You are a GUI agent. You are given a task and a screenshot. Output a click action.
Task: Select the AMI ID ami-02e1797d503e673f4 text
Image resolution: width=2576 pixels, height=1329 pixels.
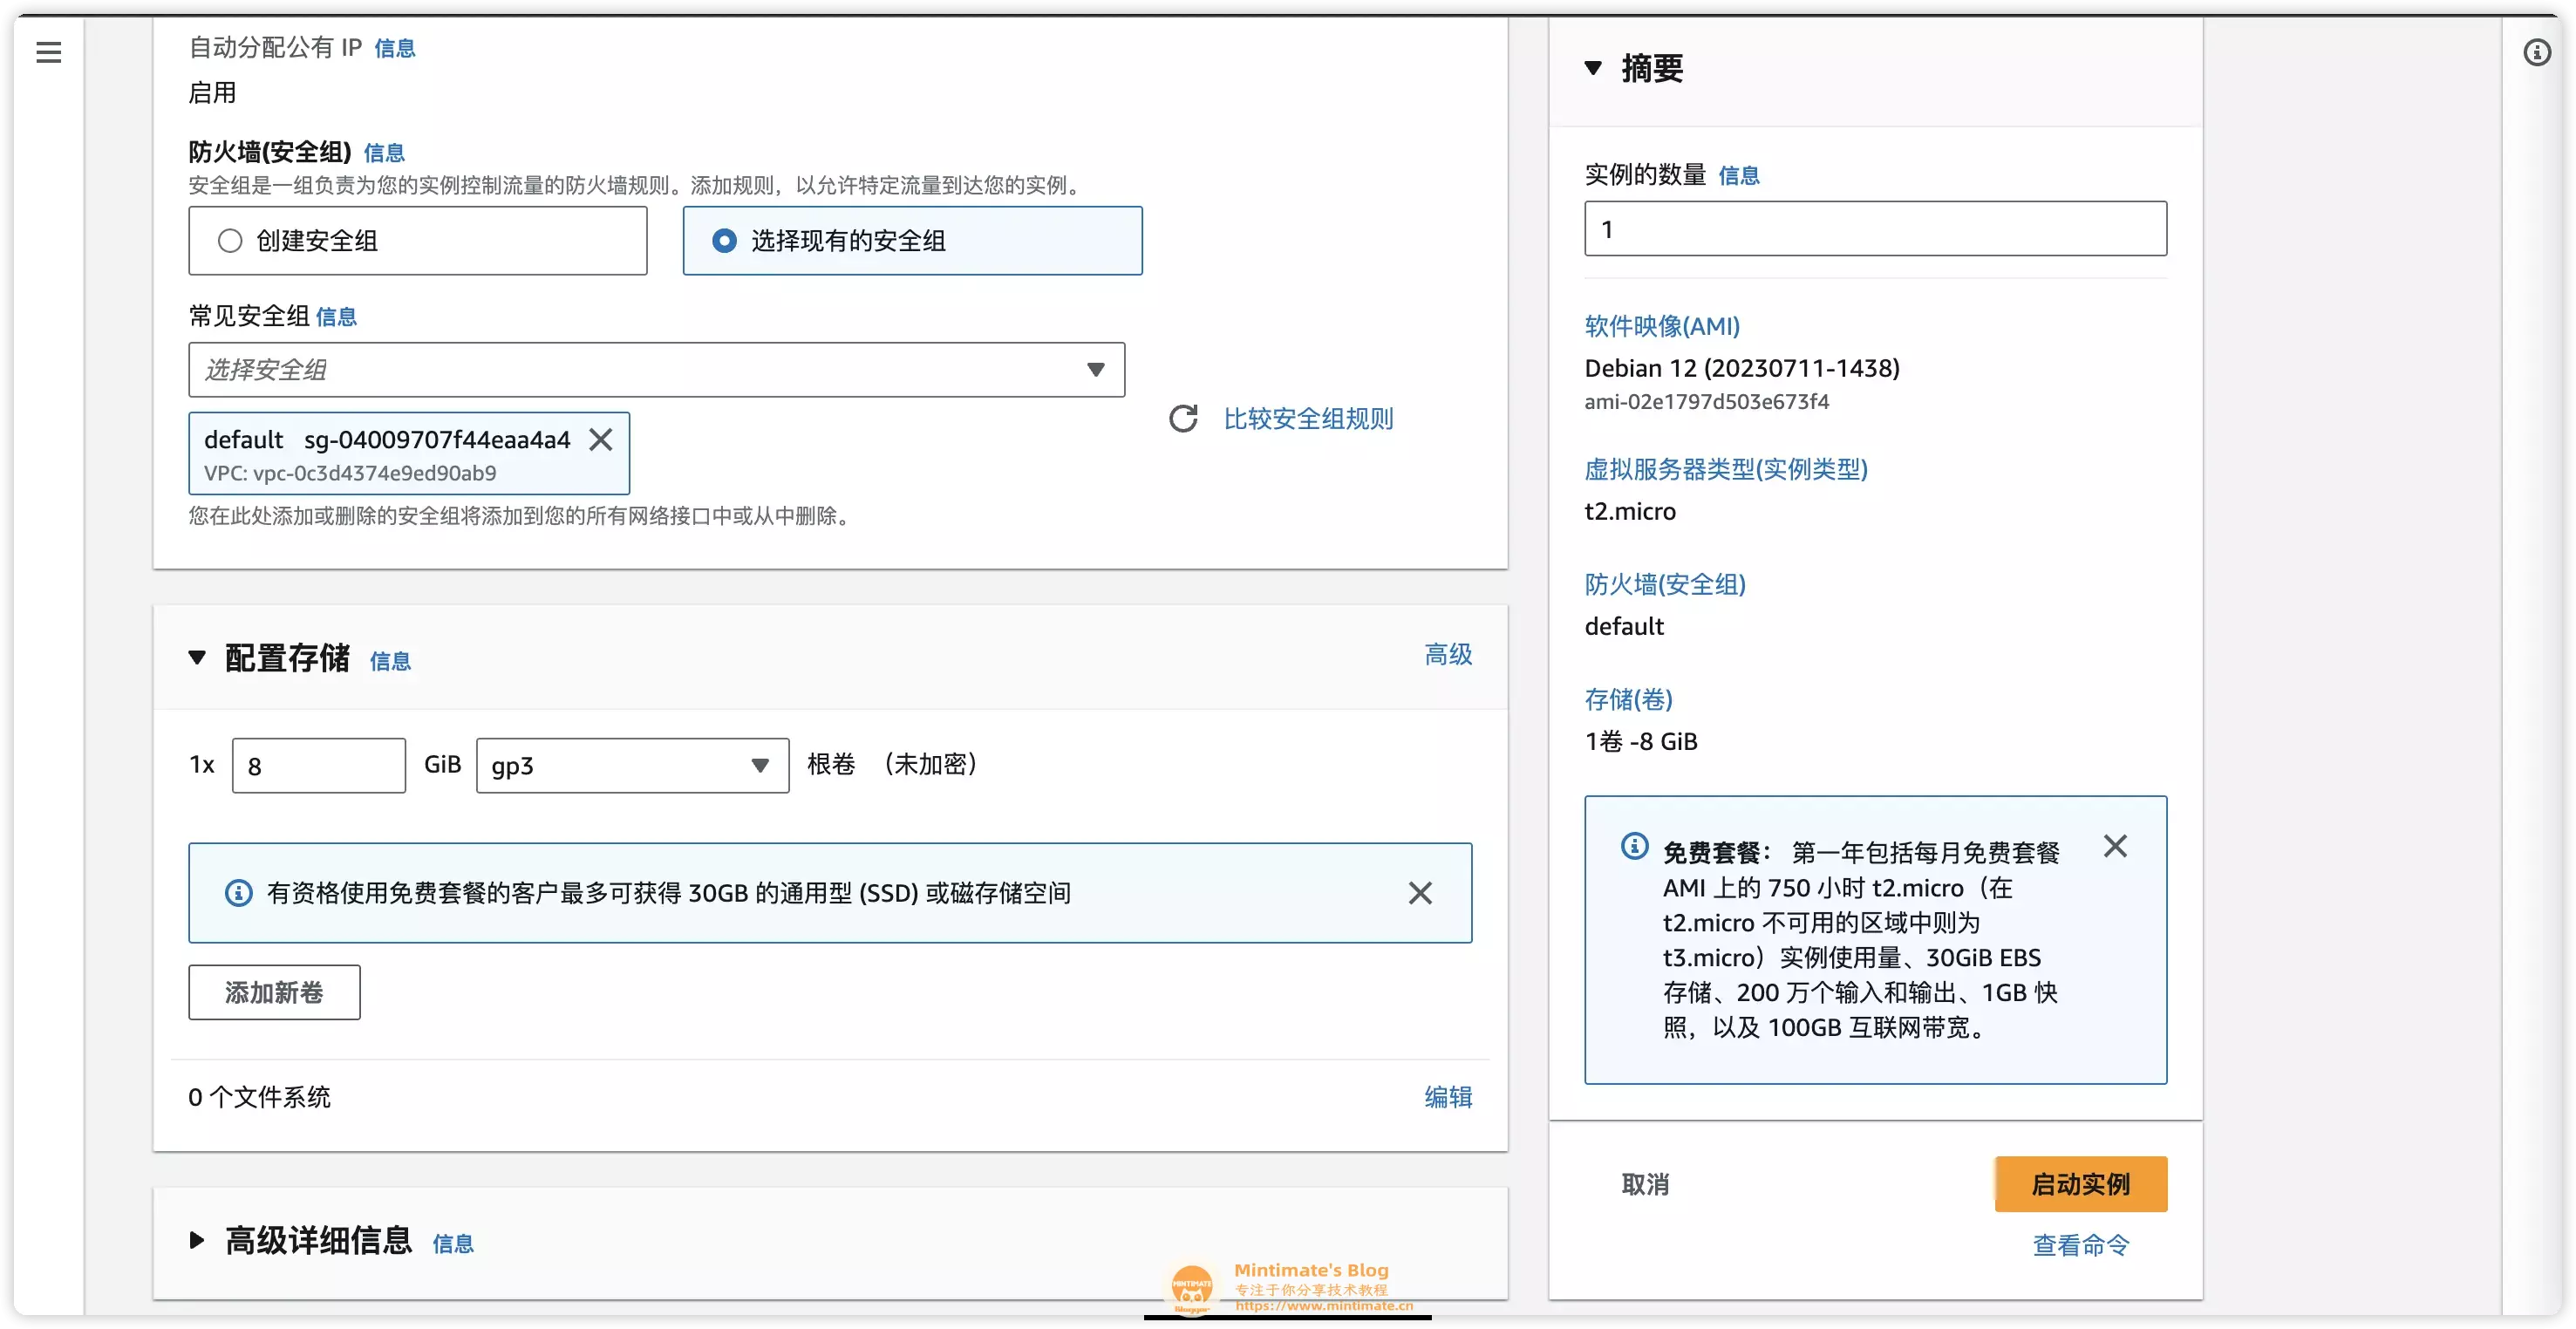1706,401
